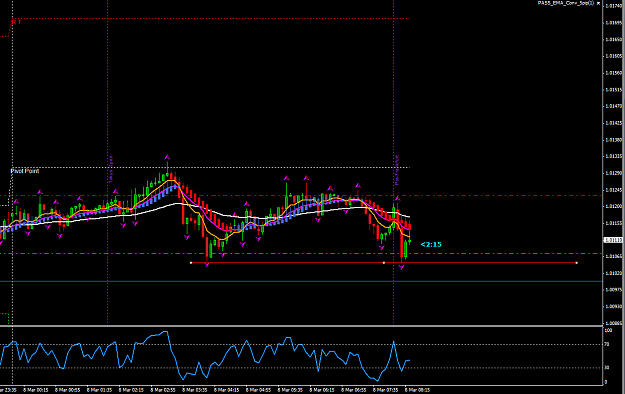The height and width of the screenshot is (394, 625).
Task: Click the 1.01605 price axis label
Action: [614, 56]
